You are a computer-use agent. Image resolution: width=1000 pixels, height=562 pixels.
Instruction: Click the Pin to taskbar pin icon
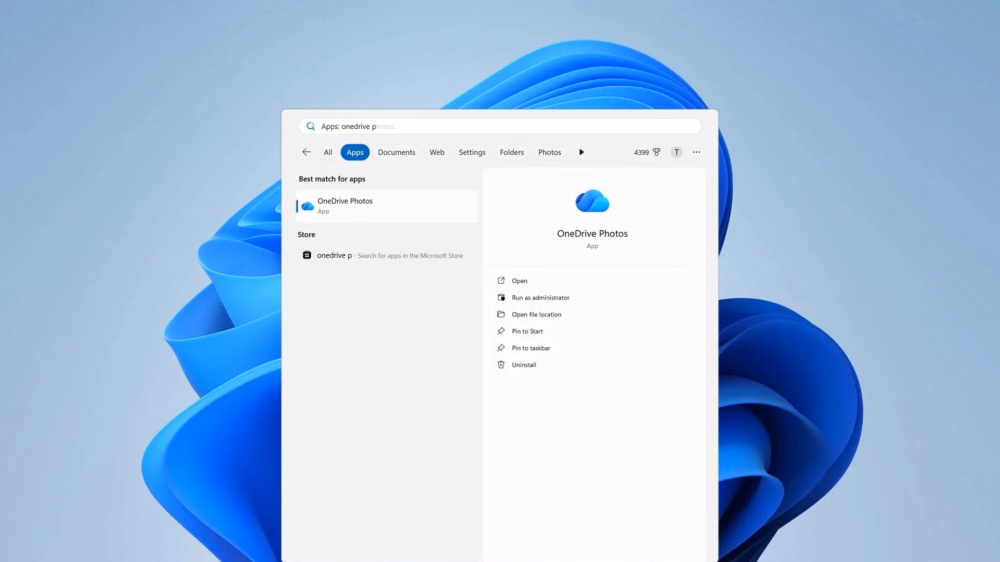pyautogui.click(x=501, y=348)
